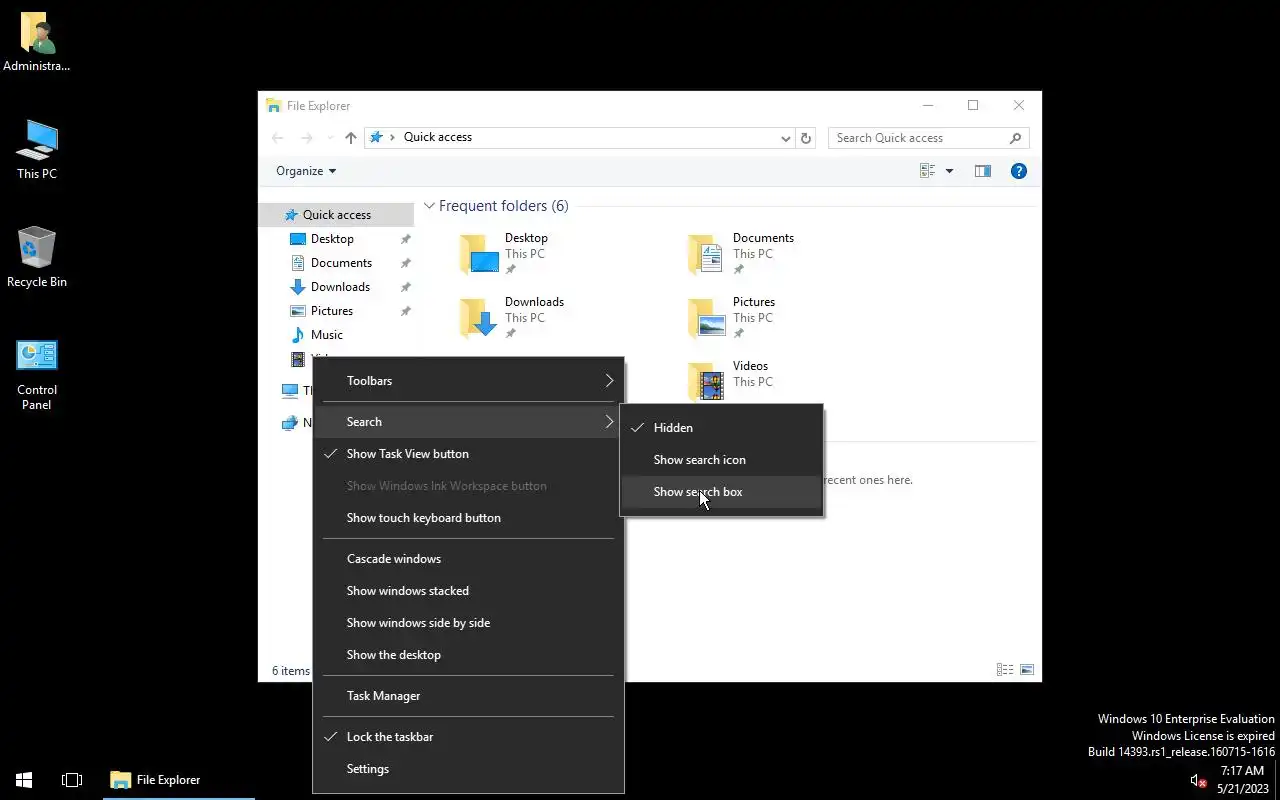The image size is (1280, 800).
Task: Expand the Toolbars submenu
Action: (468, 381)
